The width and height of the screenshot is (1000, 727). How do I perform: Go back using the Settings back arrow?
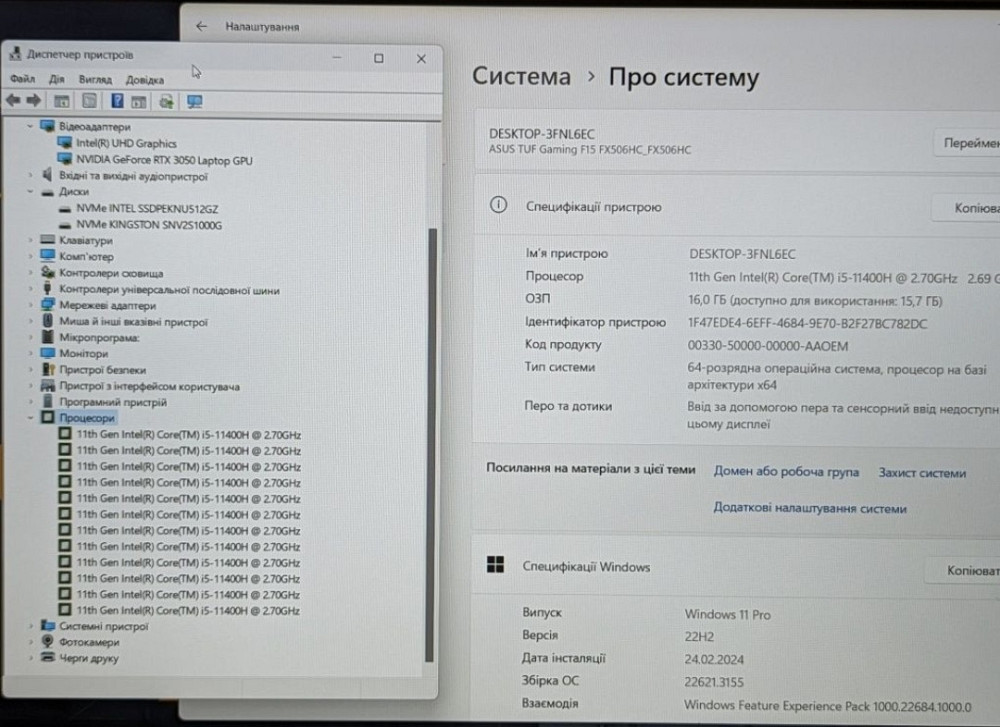pos(202,27)
